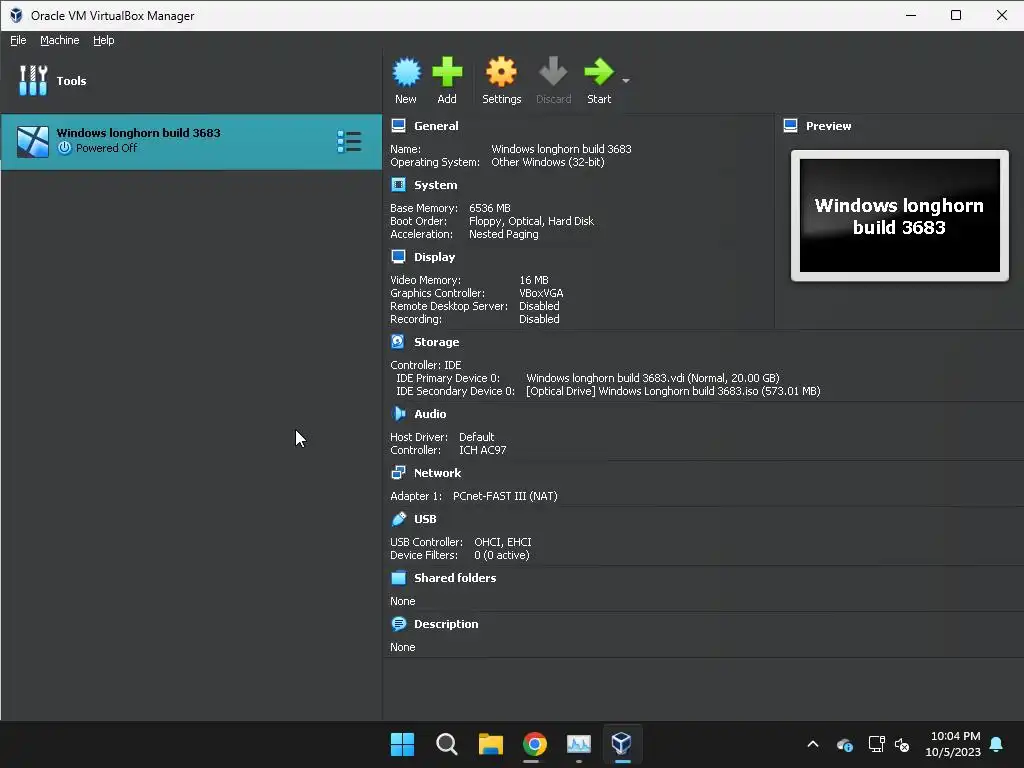Click the Powered Off status icon
The image size is (1024, 768).
[x=64, y=148]
